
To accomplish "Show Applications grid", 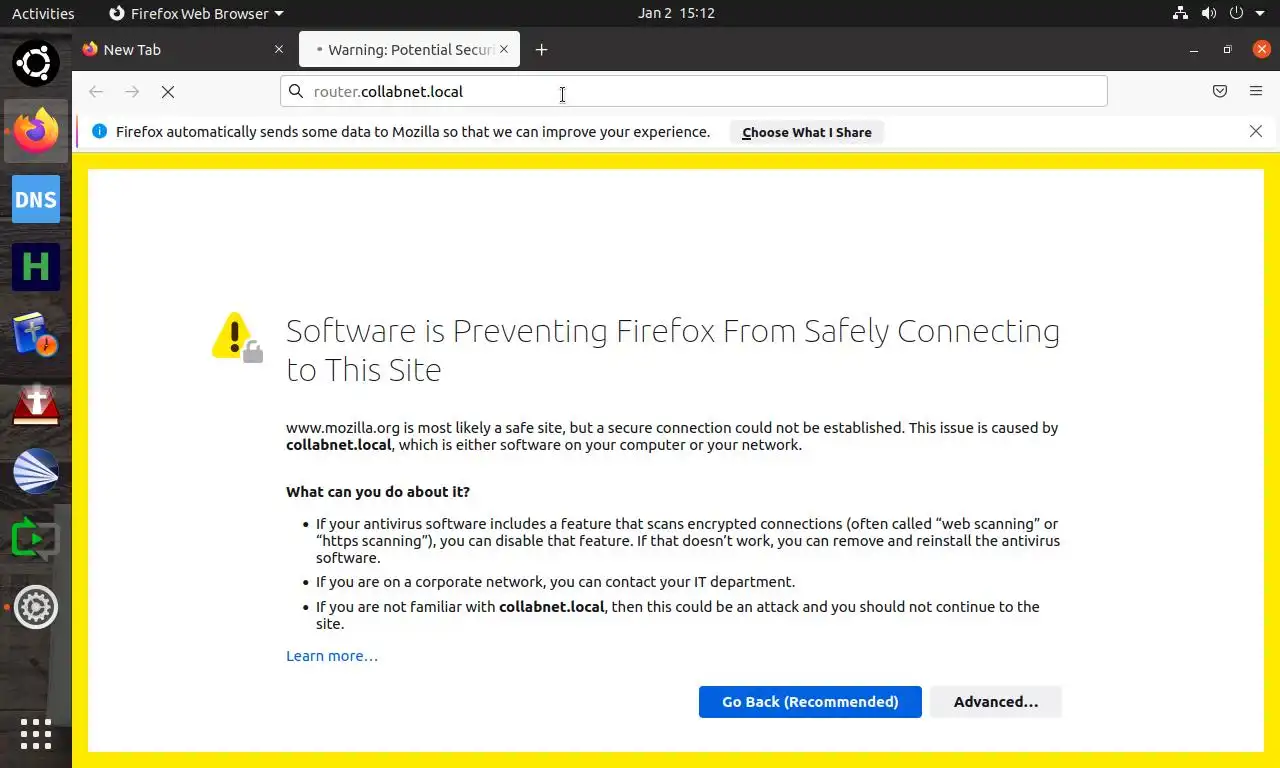I will 36,734.
